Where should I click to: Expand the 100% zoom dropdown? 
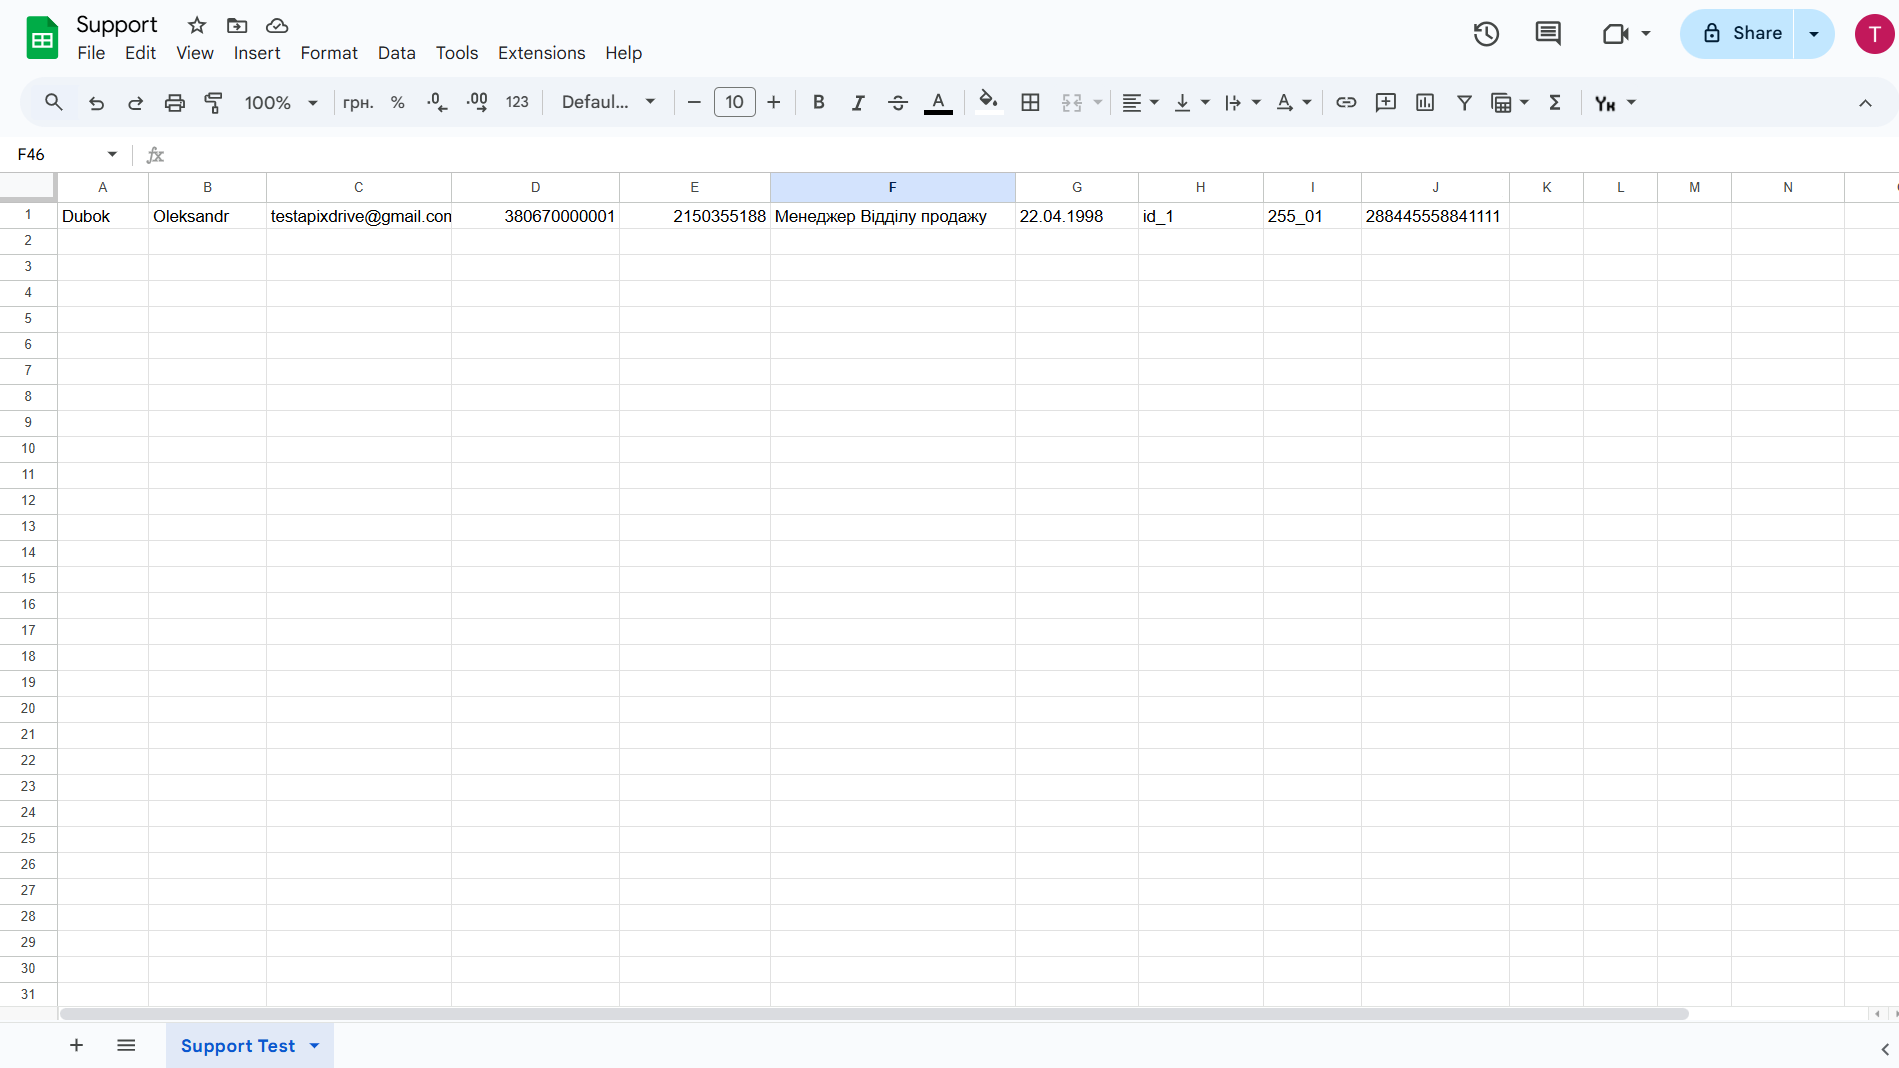(x=281, y=102)
